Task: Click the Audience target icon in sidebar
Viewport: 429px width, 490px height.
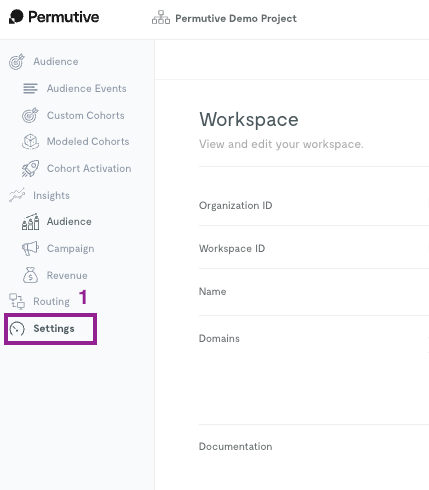Action: point(17,62)
